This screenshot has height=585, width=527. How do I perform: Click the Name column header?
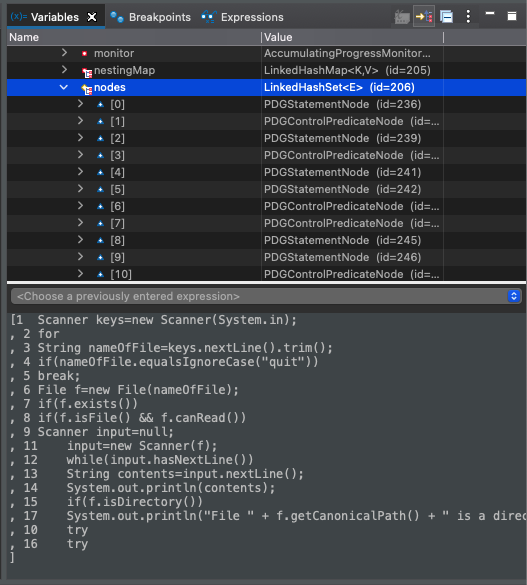pyautogui.click(x=134, y=37)
